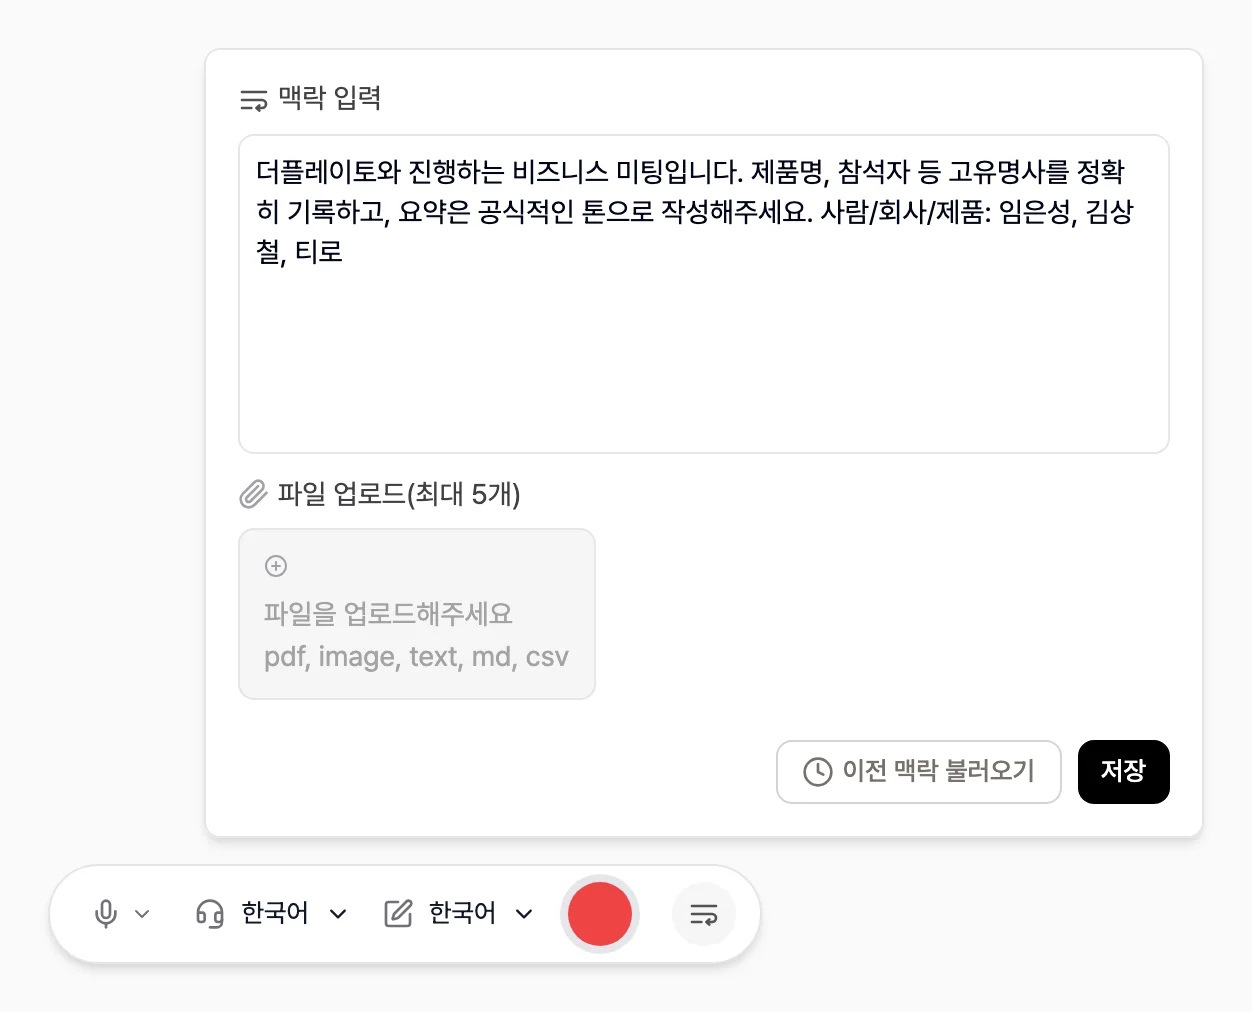Click the headphones listening language icon
The width and height of the screenshot is (1252, 1012).
(x=210, y=914)
